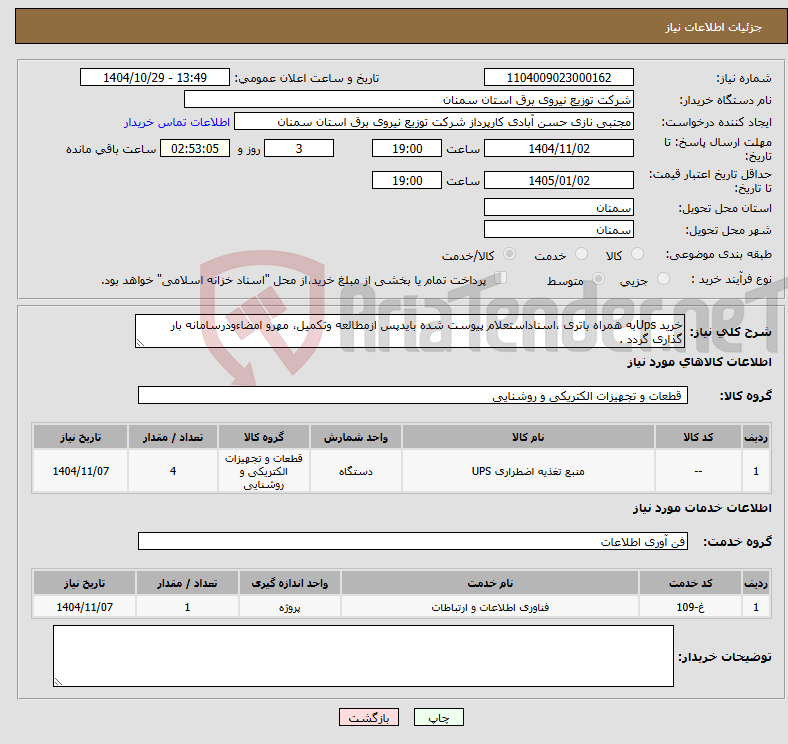
Task: Click the شماره نیاز number field
Action: tap(558, 77)
